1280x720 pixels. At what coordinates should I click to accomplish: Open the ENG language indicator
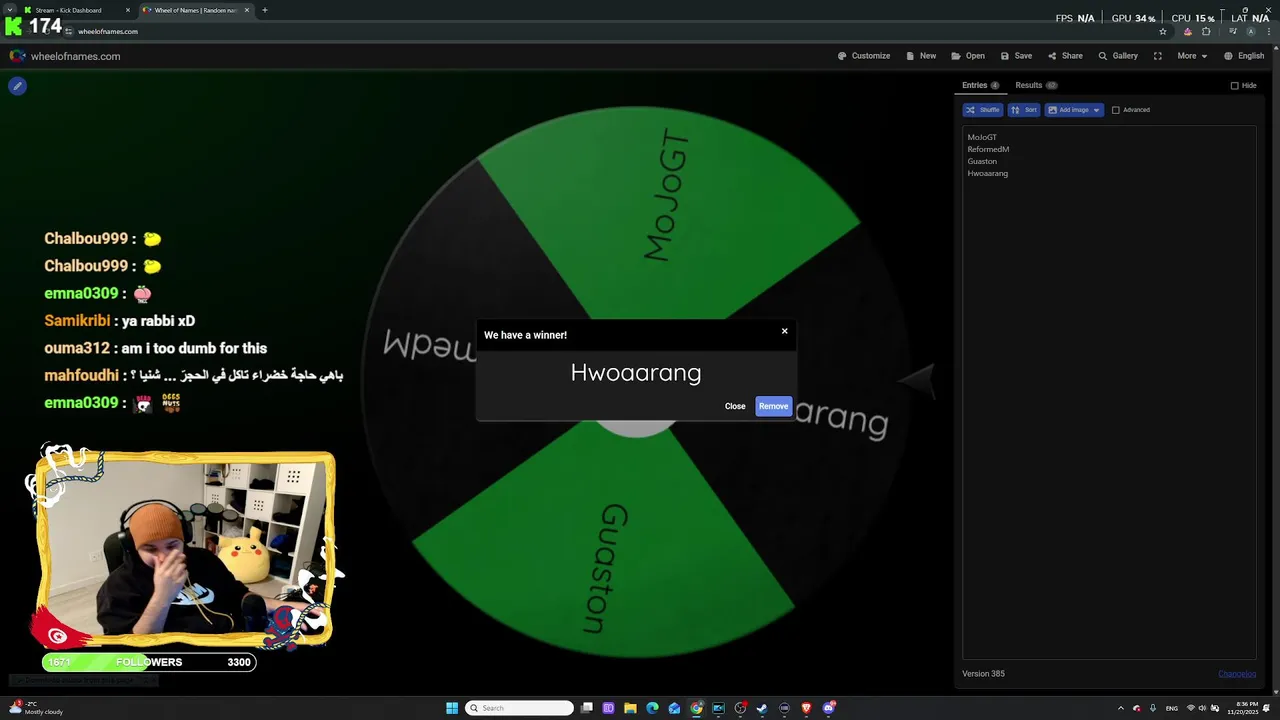(1172, 708)
